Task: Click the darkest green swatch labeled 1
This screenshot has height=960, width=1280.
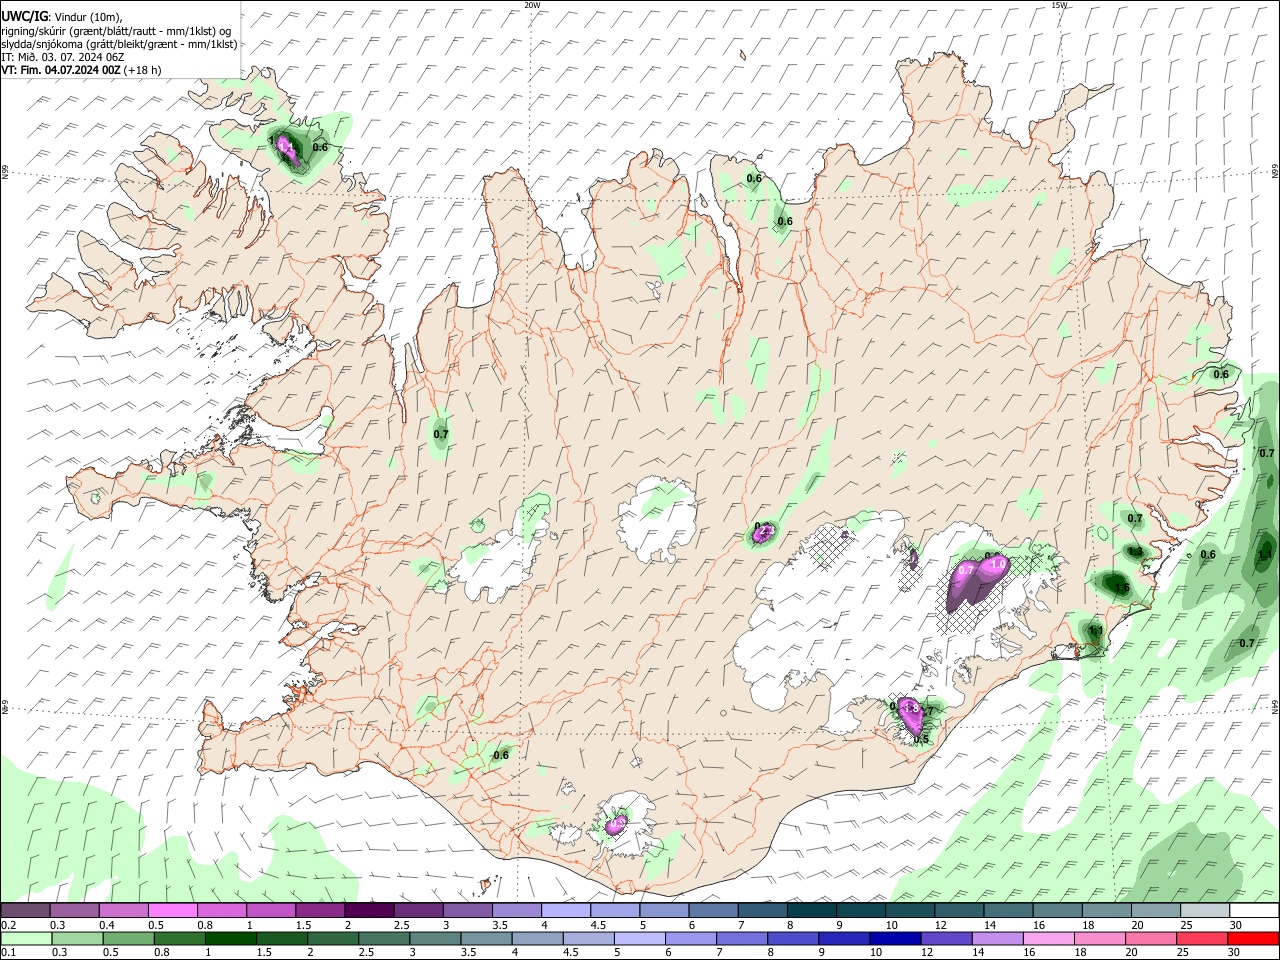Action: pos(230,938)
